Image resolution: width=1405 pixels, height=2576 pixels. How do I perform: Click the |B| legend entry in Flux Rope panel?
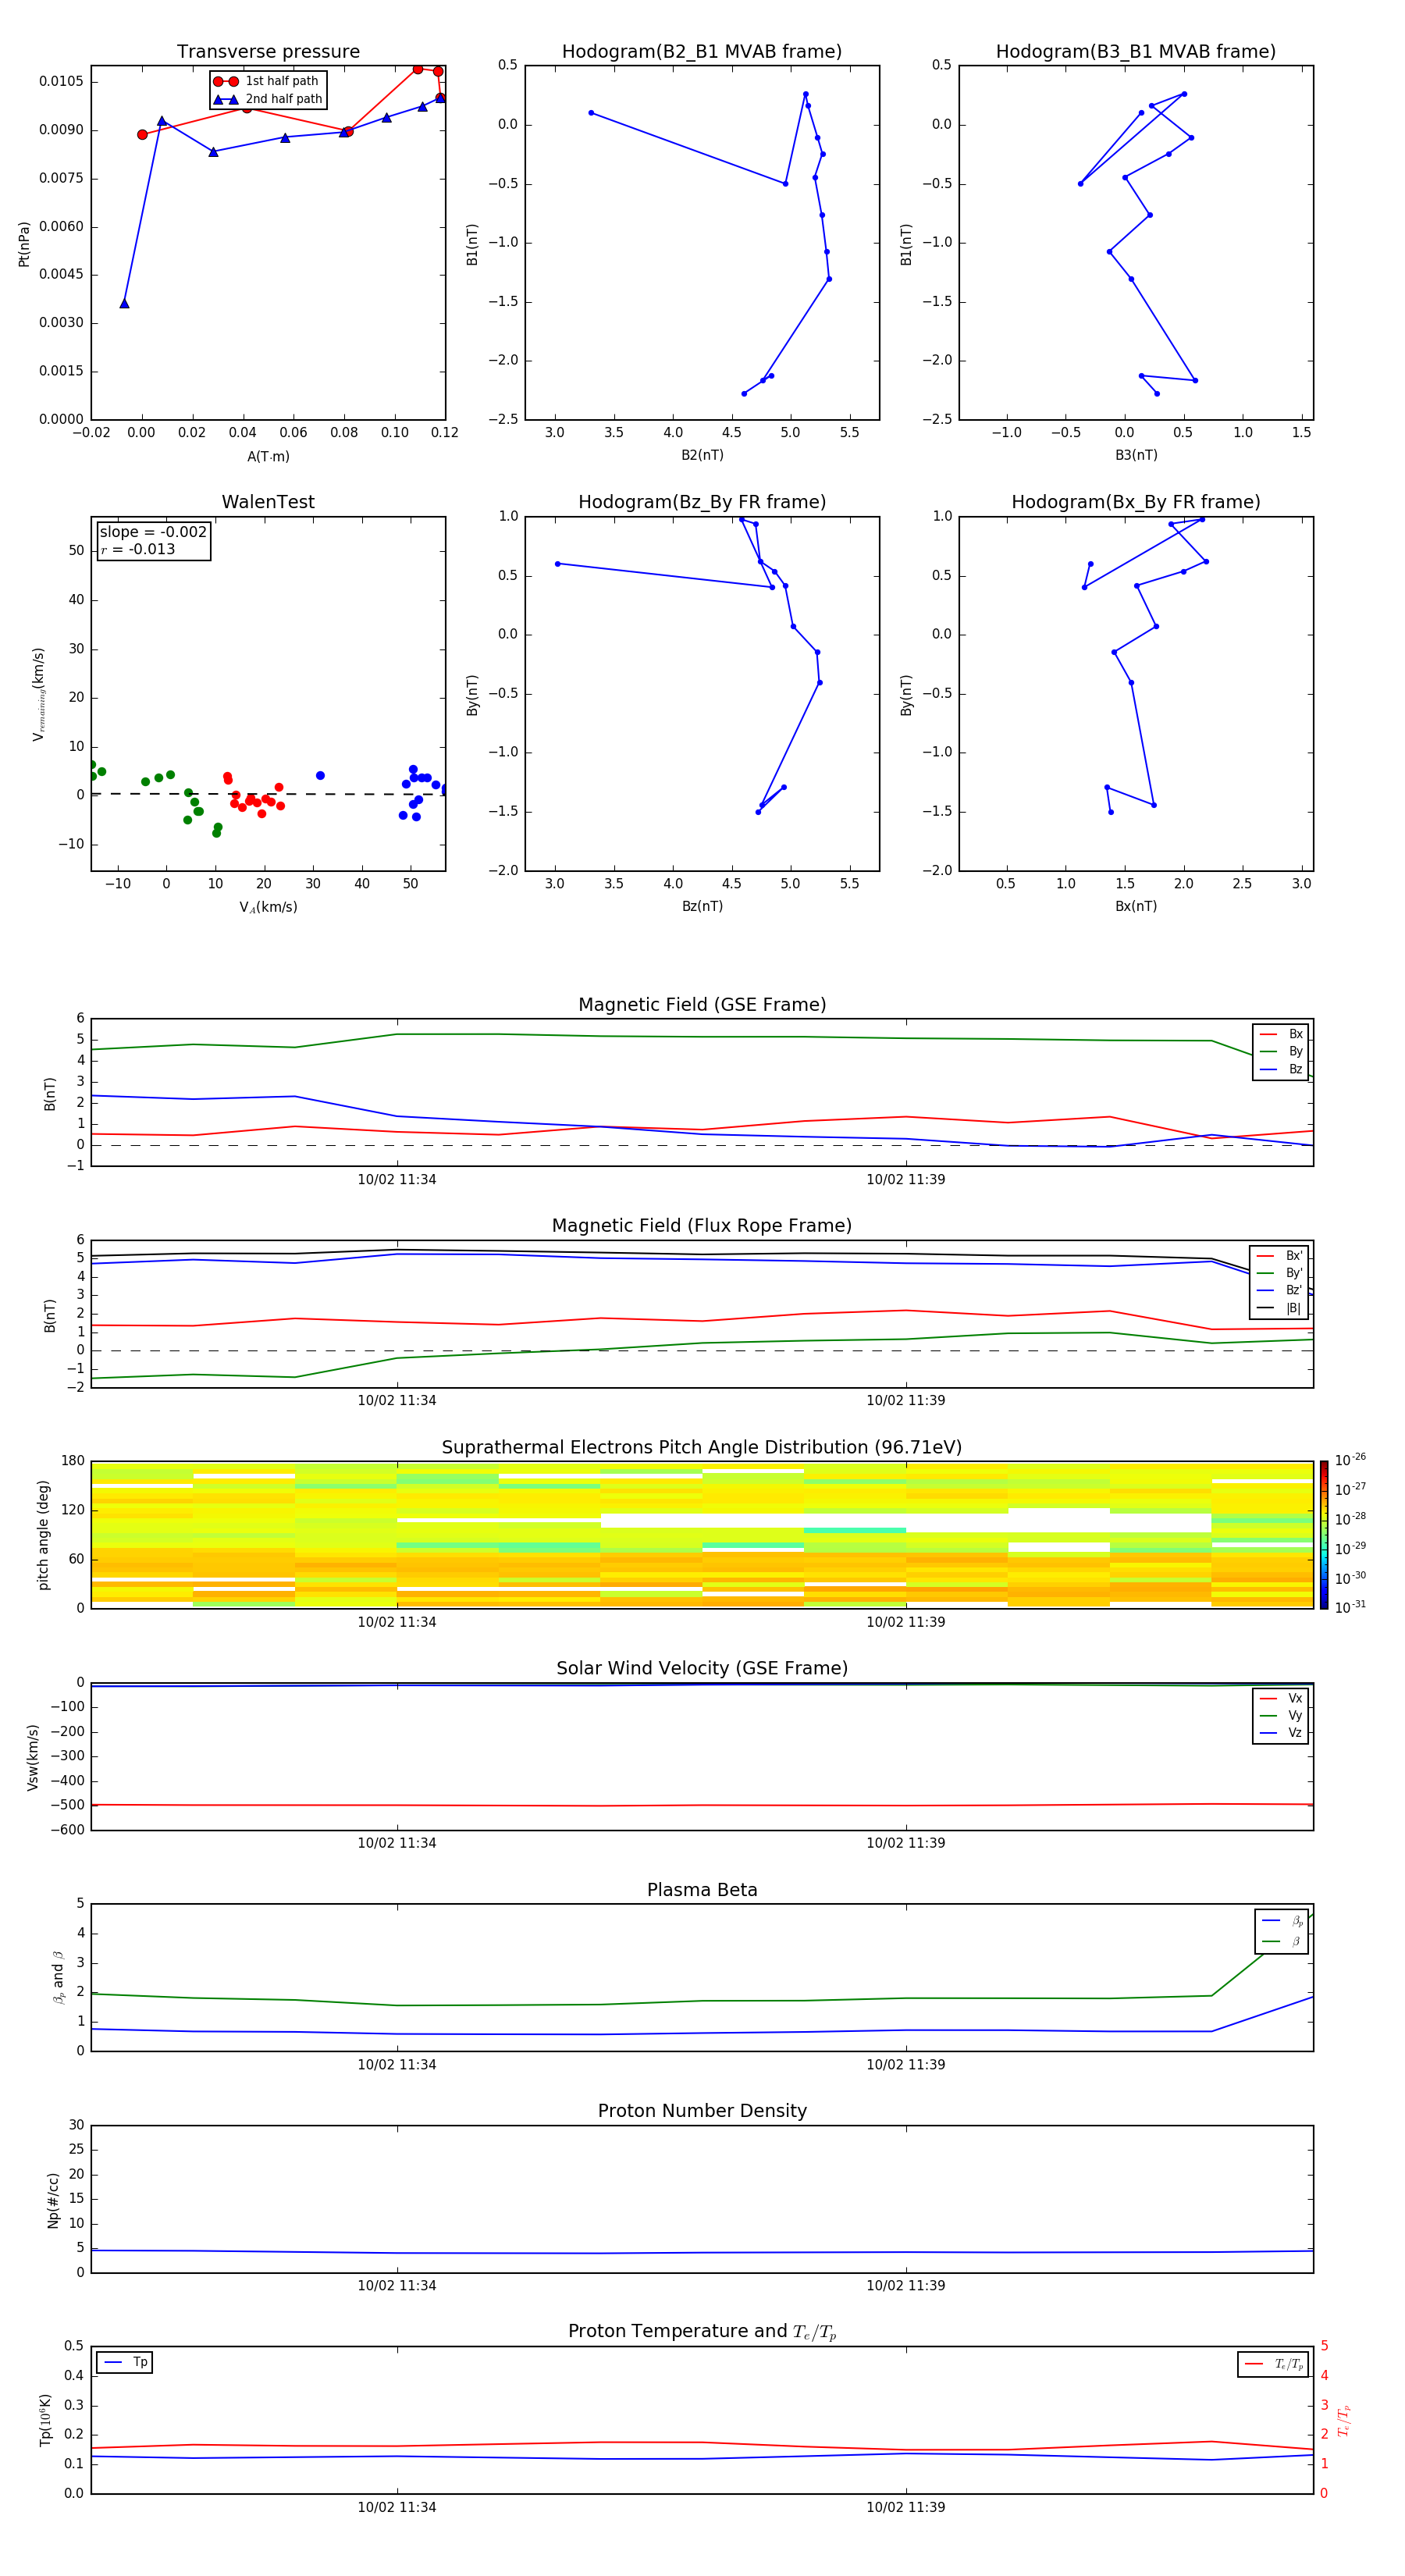(1279, 1308)
